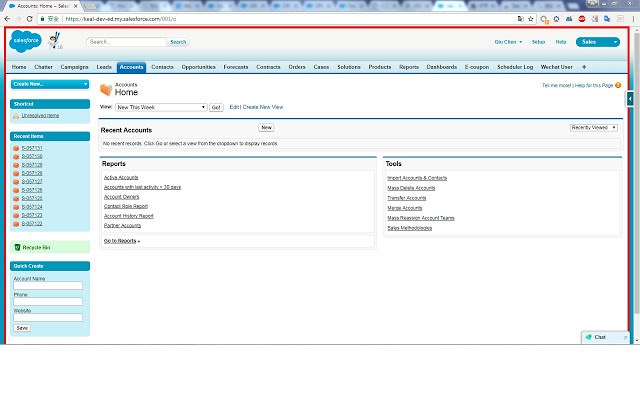The height and width of the screenshot is (400, 640).
Task: Open the Recently Viewed dropdown
Action: click(593, 128)
